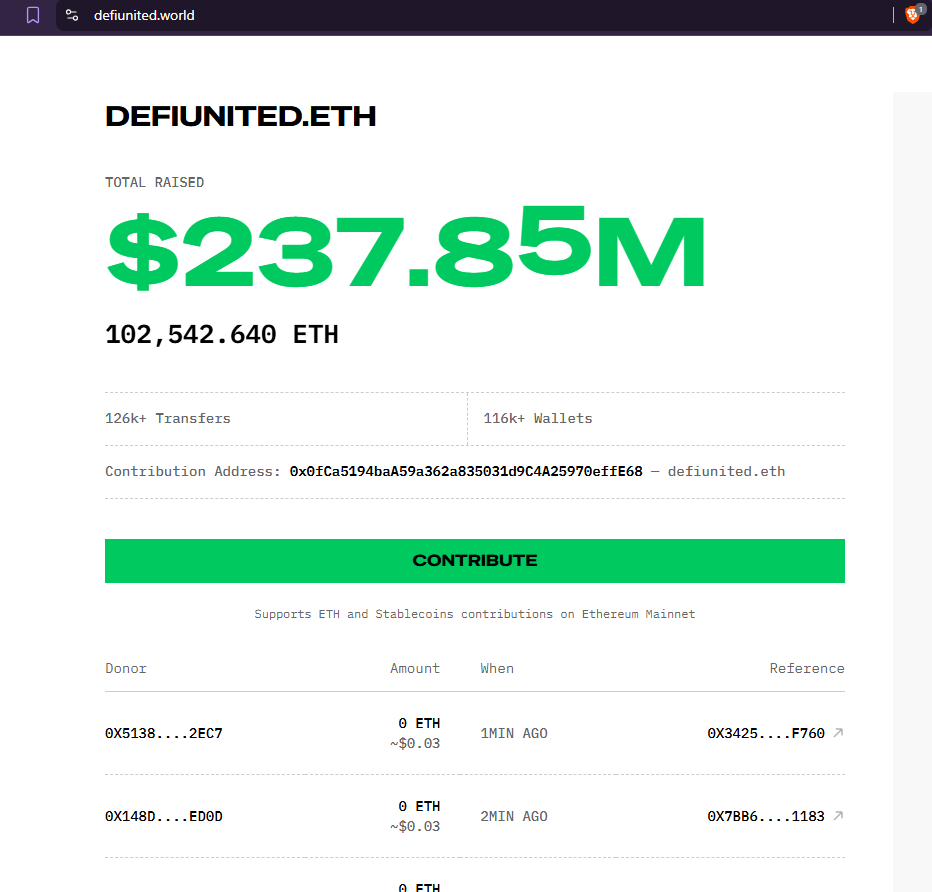This screenshot has height=892, width=932.
Task: Click the When column header
Action: tap(497, 668)
